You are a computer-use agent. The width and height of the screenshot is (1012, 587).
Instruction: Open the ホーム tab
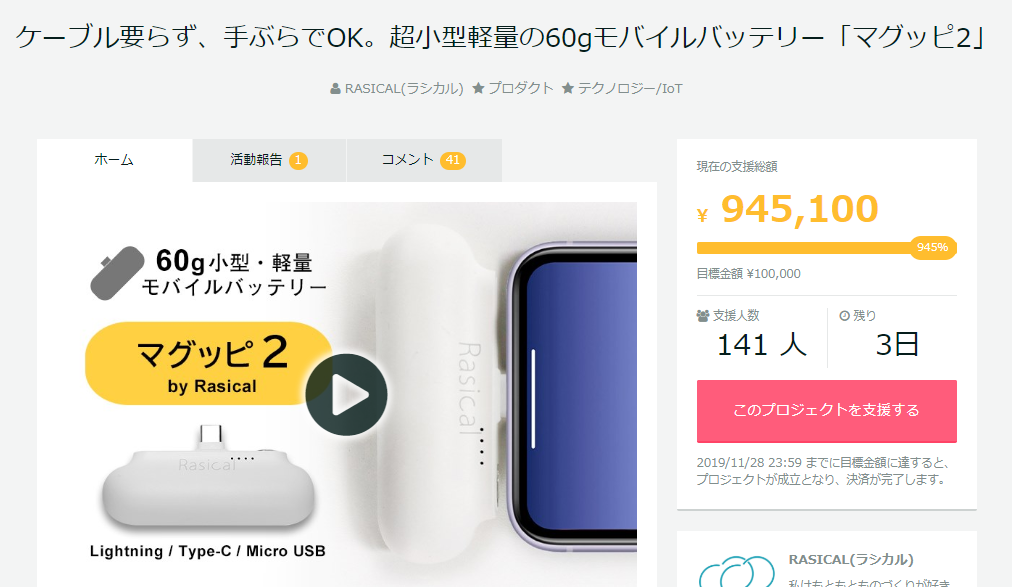(114, 160)
